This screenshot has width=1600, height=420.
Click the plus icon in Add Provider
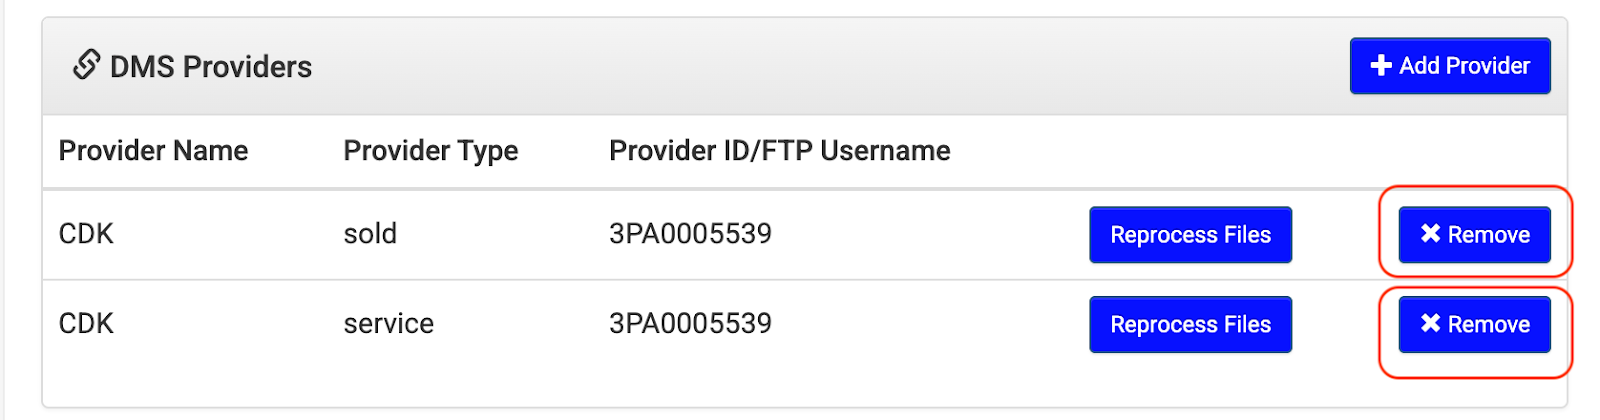click(1381, 66)
